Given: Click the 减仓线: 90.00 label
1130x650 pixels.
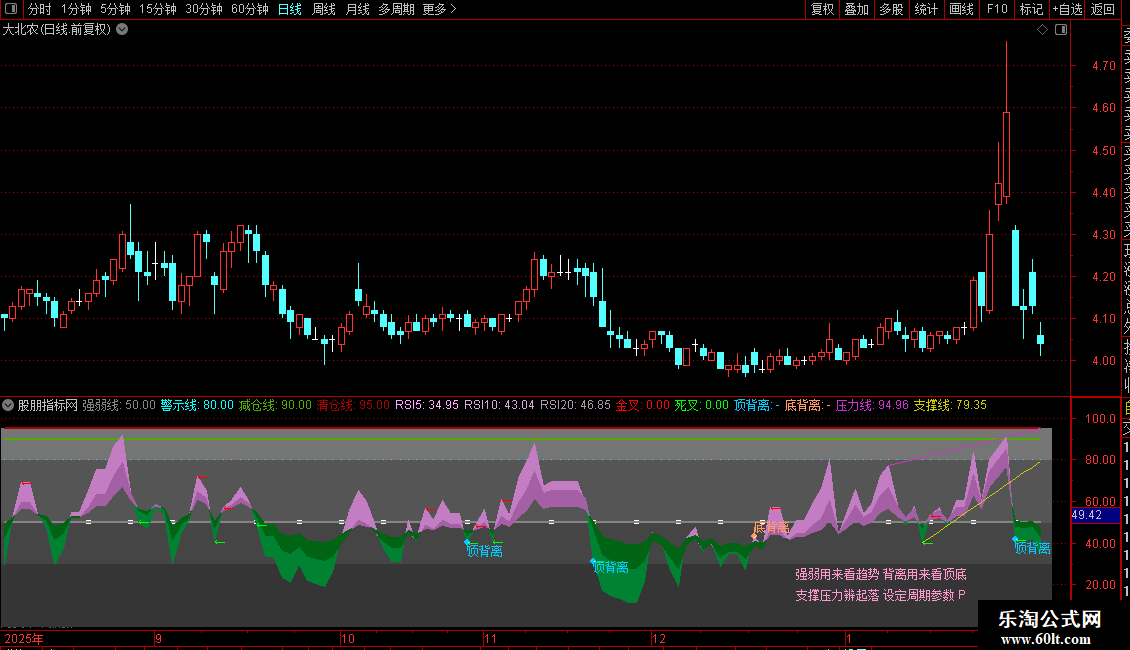Looking at the screenshot, I should tap(275, 405).
